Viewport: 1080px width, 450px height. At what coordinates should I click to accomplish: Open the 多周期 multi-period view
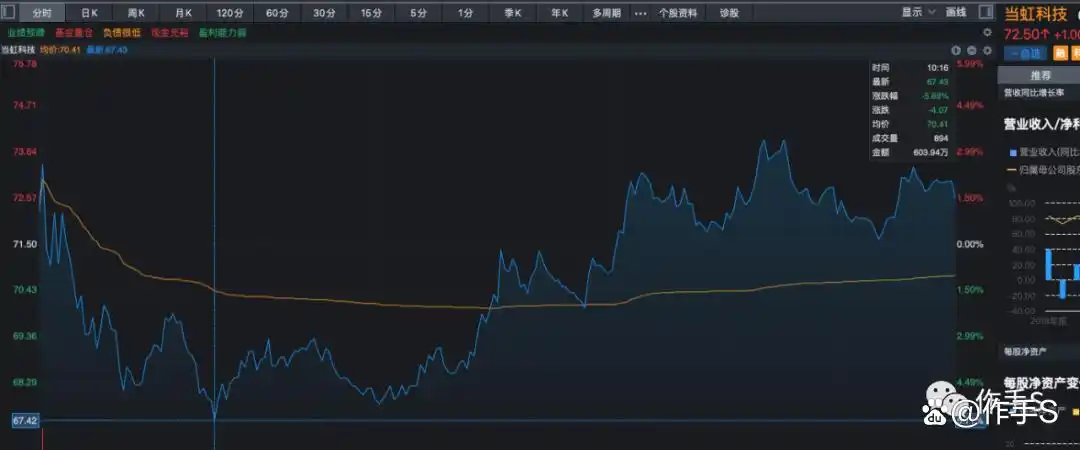[605, 13]
